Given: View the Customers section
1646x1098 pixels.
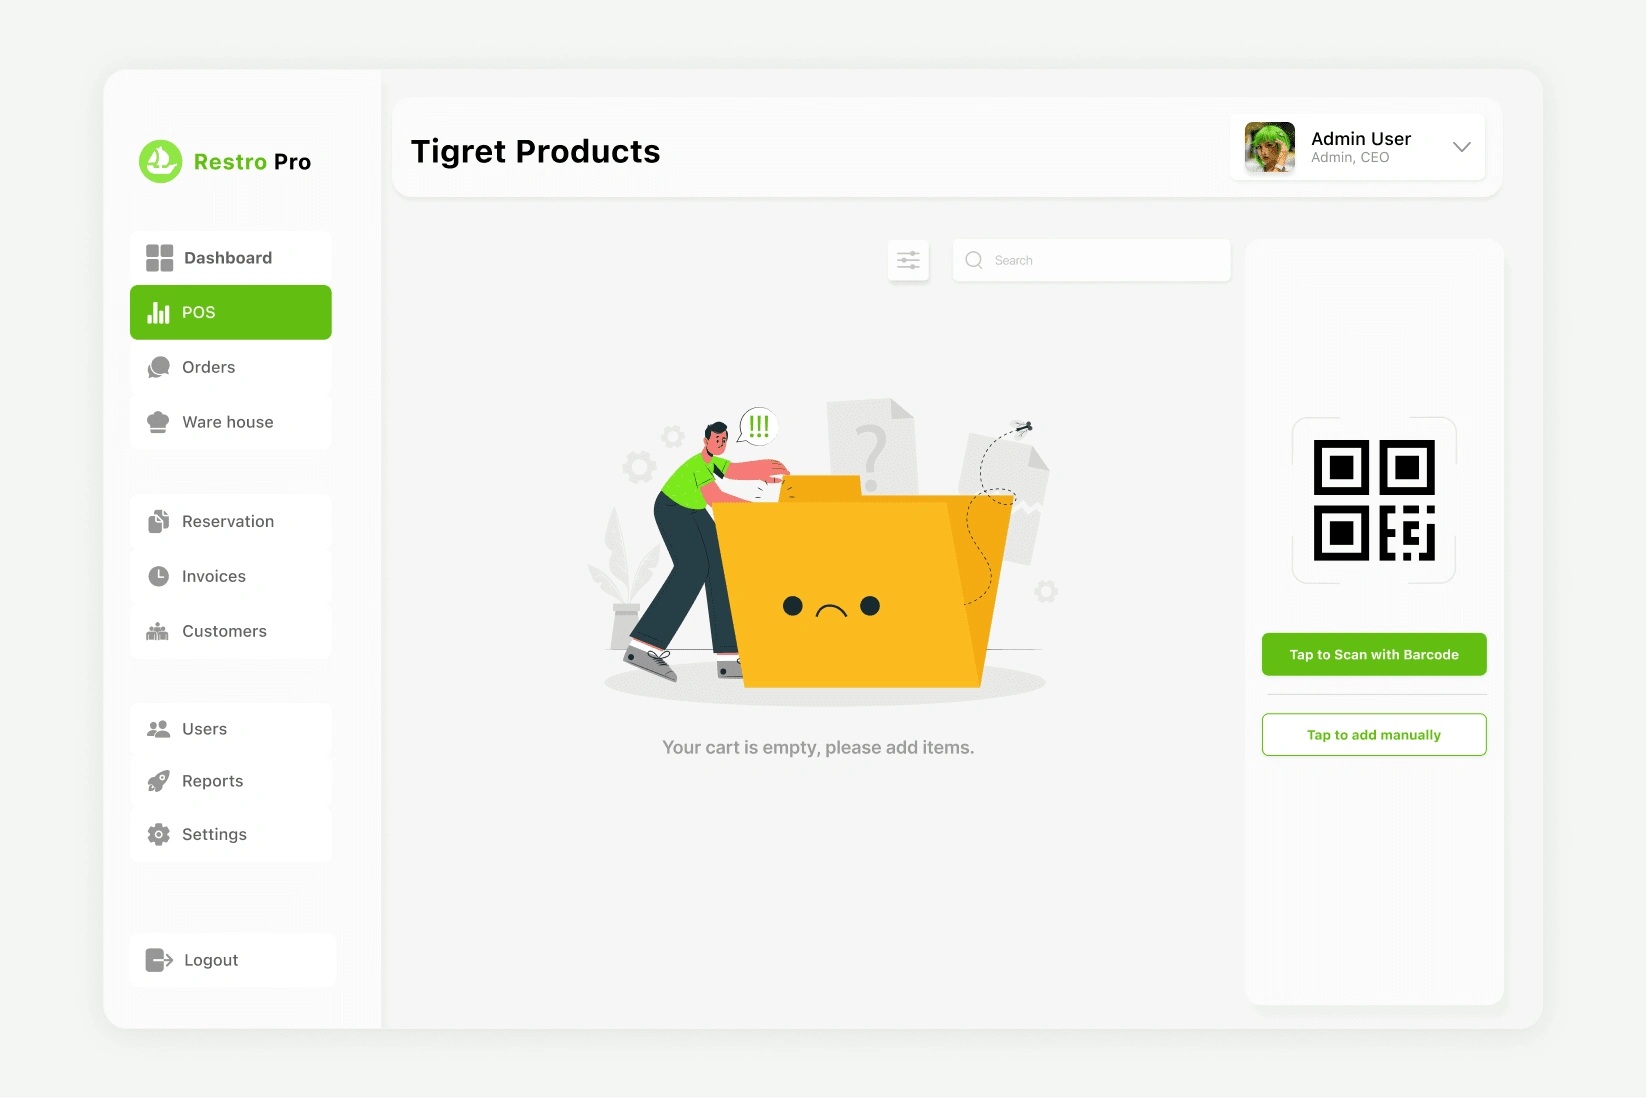Looking at the screenshot, I should [x=231, y=631].
